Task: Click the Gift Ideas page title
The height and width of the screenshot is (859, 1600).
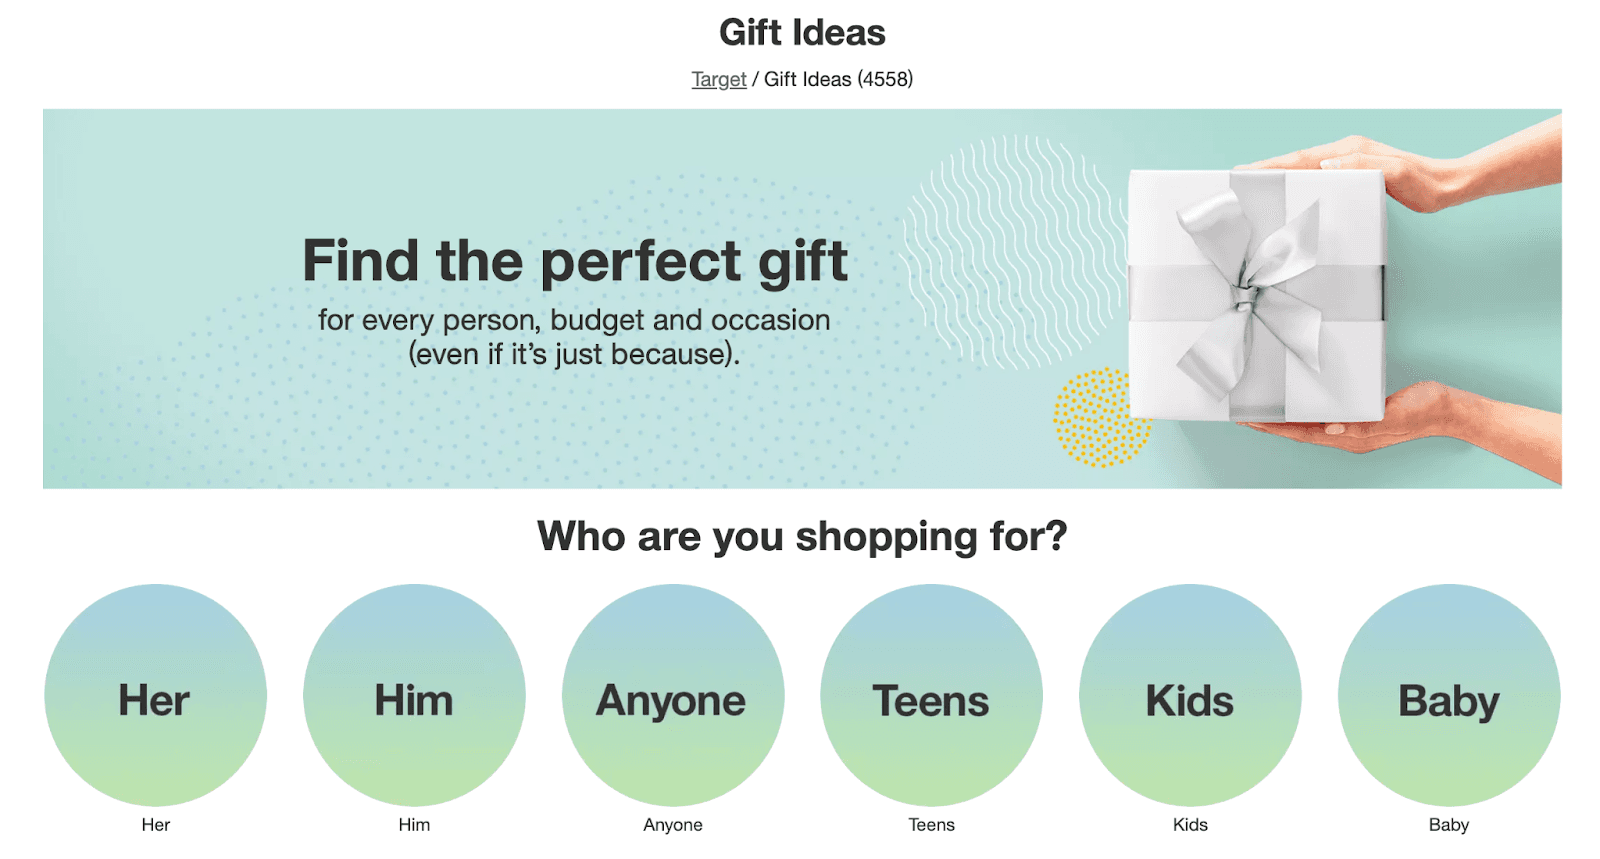Action: (x=802, y=33)
